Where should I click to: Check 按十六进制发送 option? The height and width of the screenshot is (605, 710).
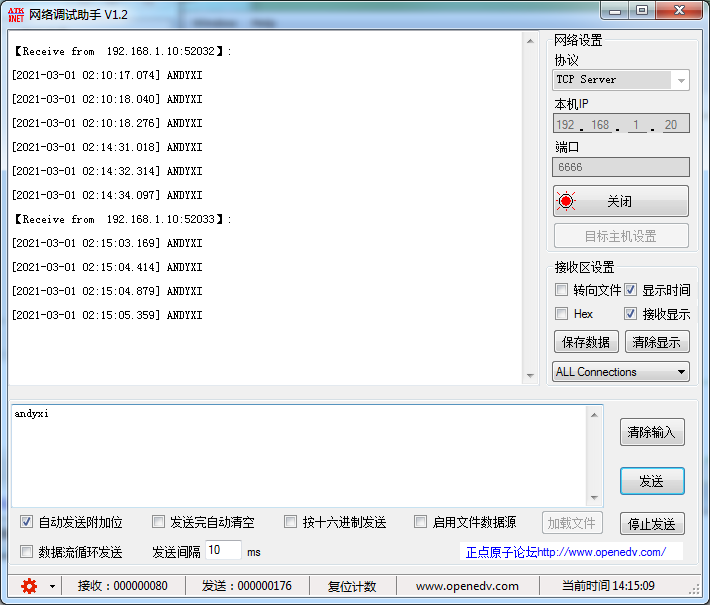tap(290, 522)
